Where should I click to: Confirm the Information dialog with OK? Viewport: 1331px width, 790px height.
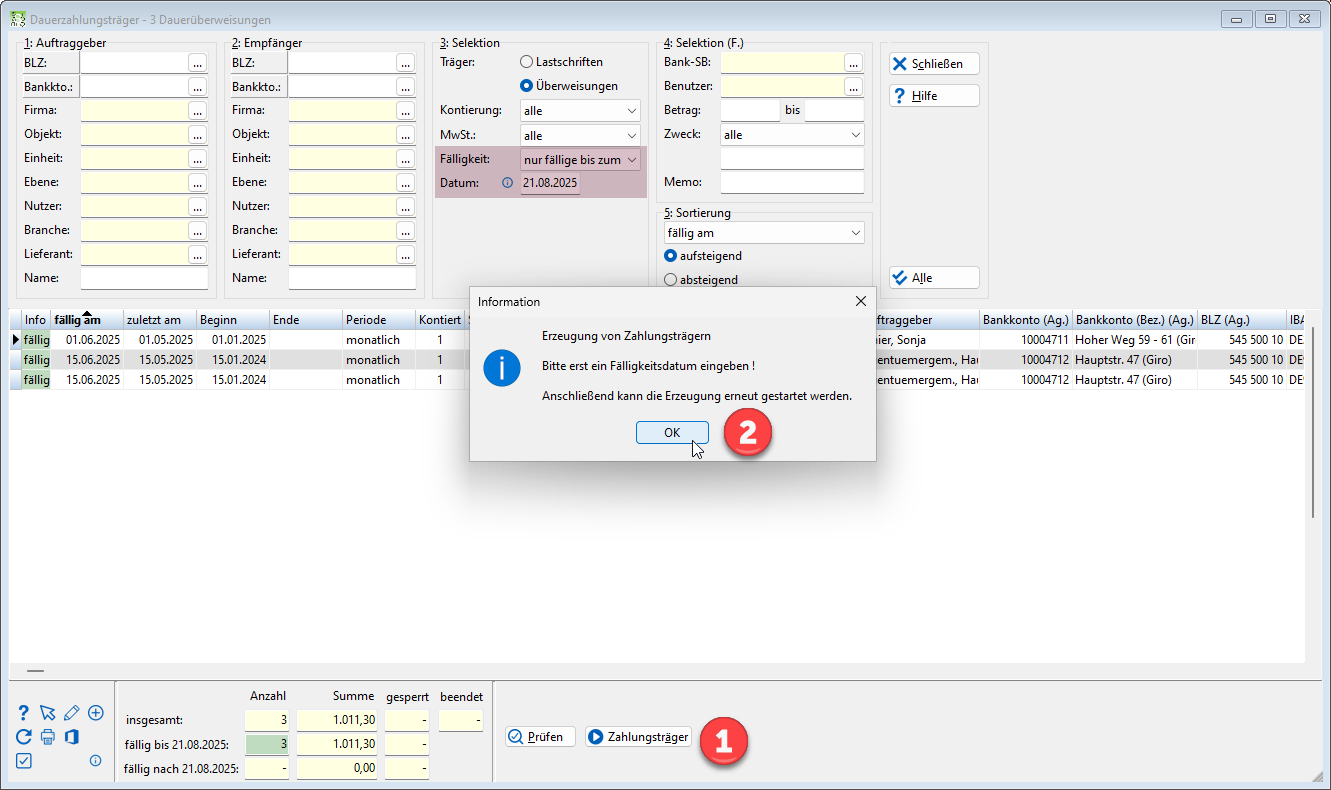(x=672, y=432)
